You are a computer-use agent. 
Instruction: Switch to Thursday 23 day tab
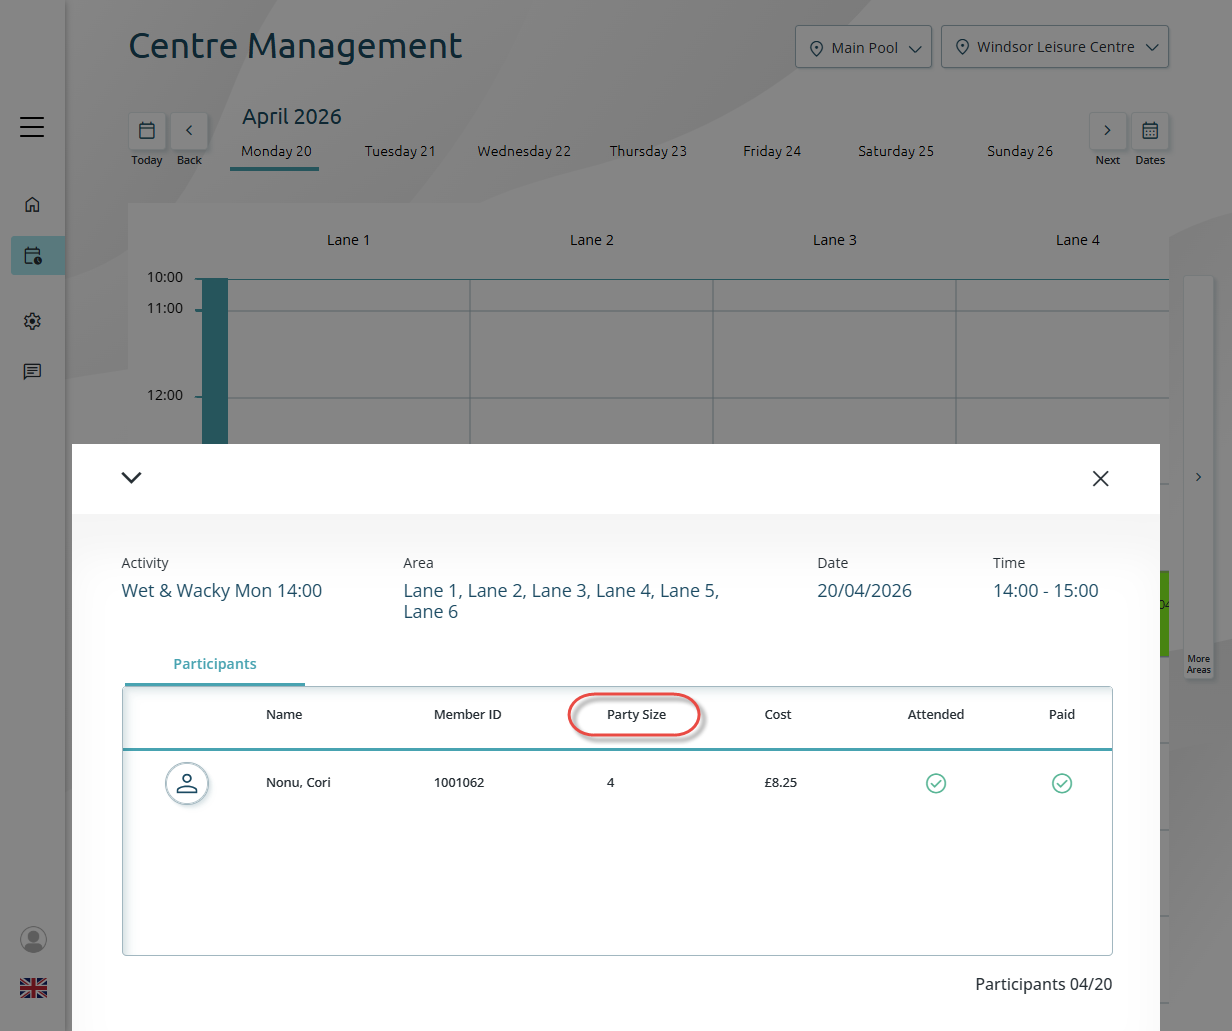point(648,151)
